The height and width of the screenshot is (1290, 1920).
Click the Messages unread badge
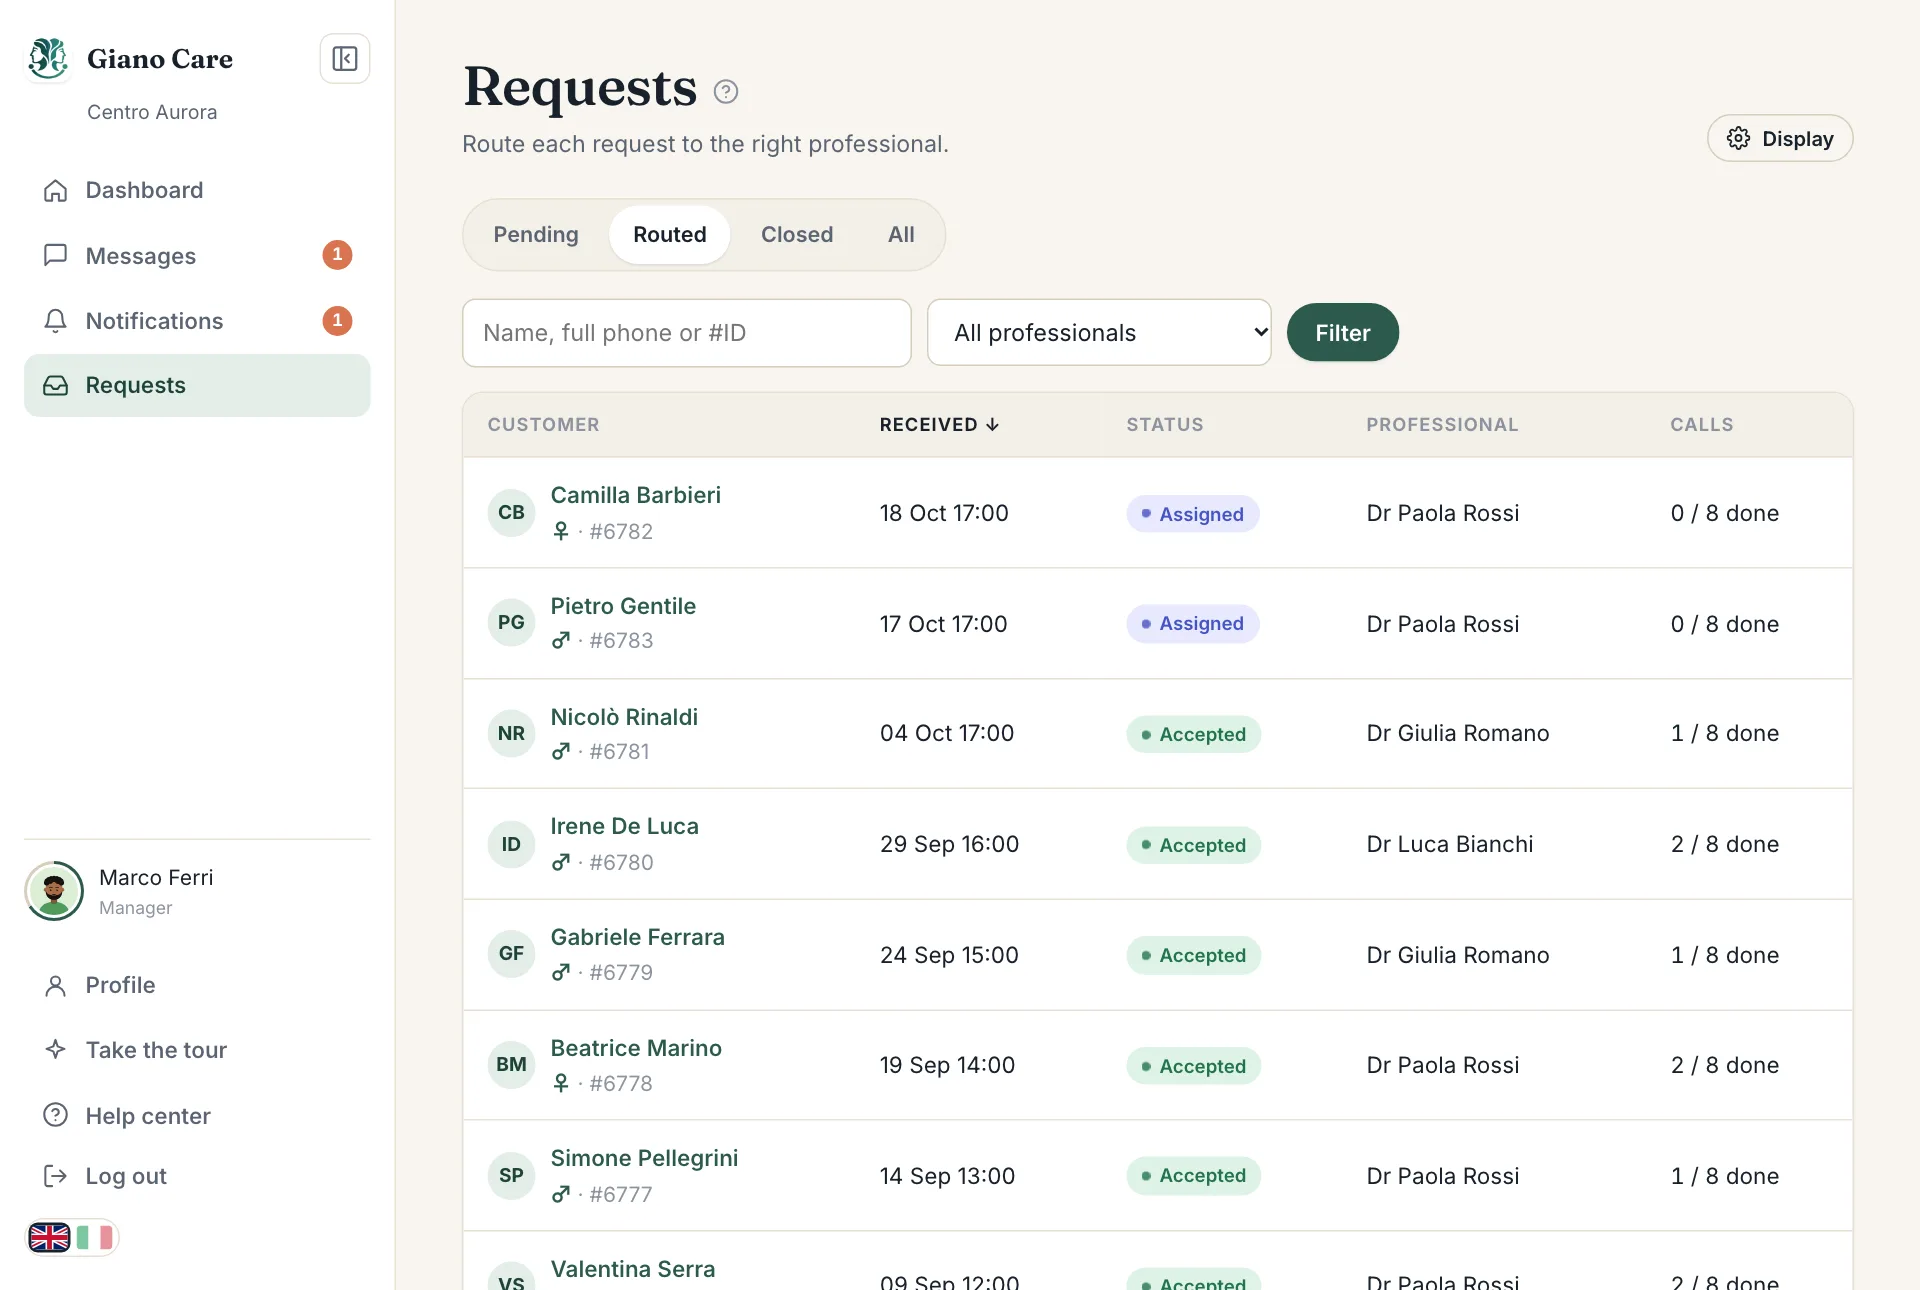337,255
